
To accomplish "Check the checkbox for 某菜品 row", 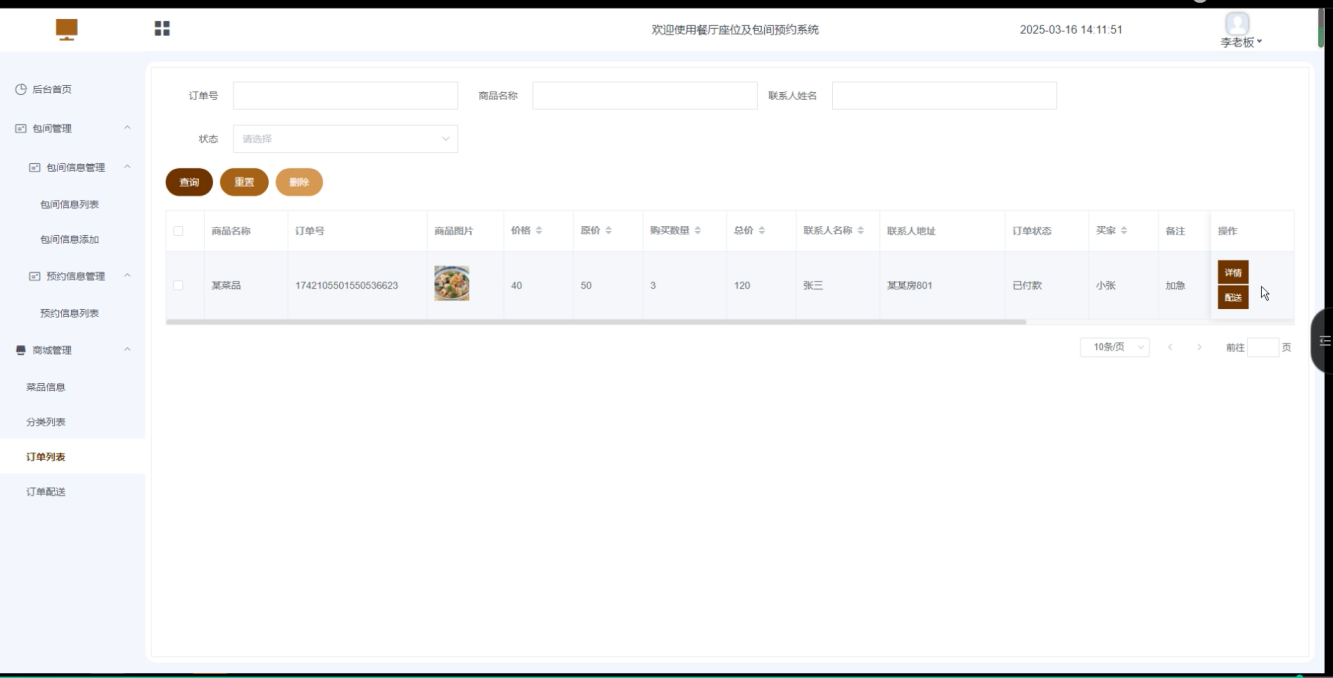I will pyautogui.click(x=179, y=285).
